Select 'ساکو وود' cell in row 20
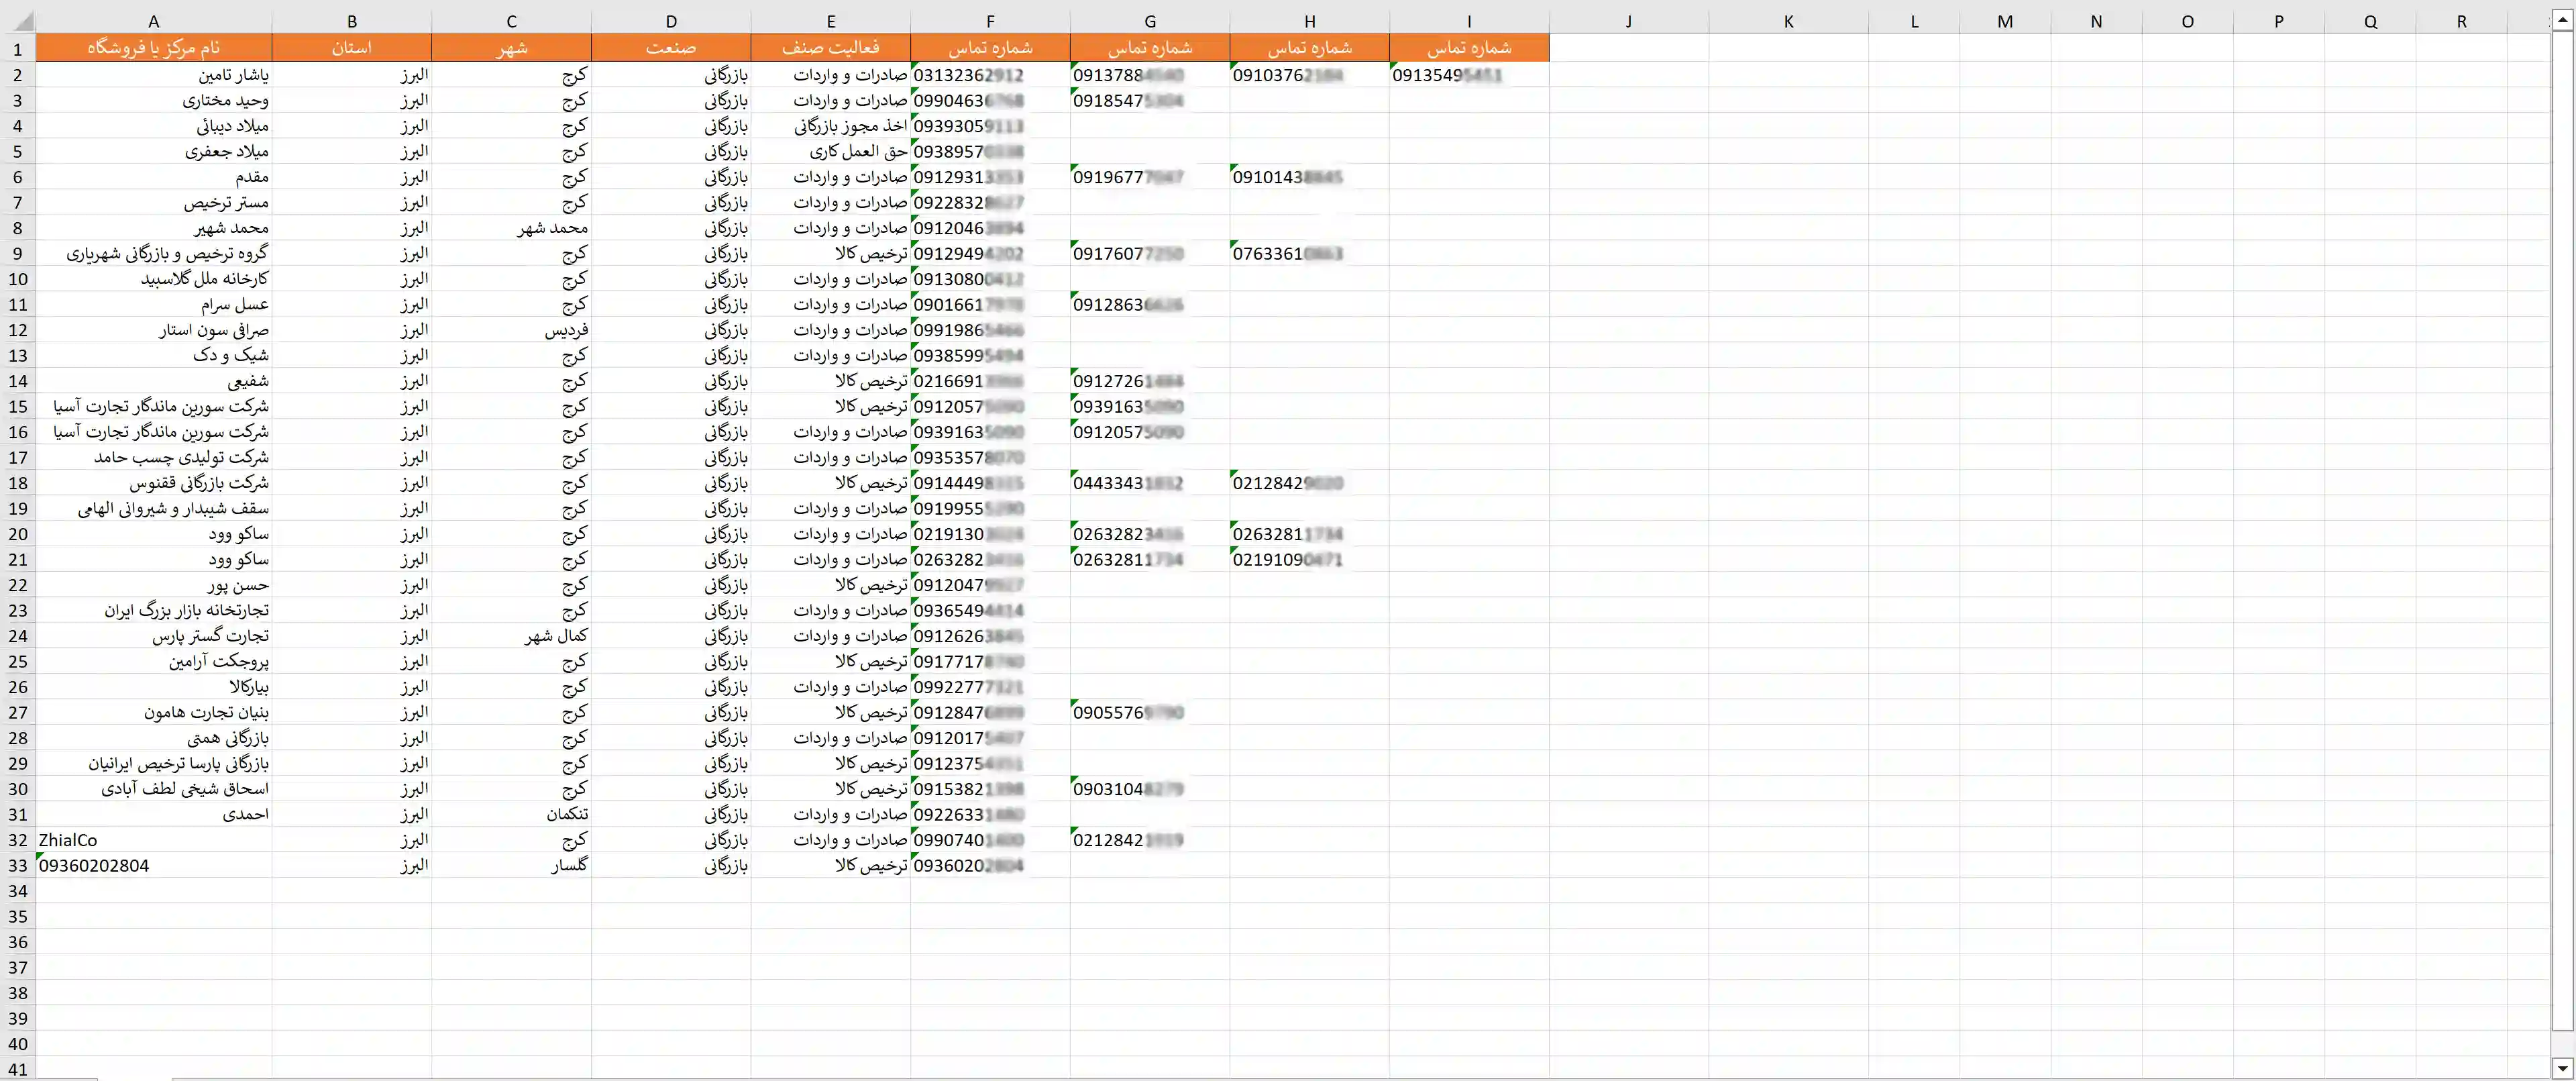The width and height of the screenshot is (2576, 1081). point(153,534)
